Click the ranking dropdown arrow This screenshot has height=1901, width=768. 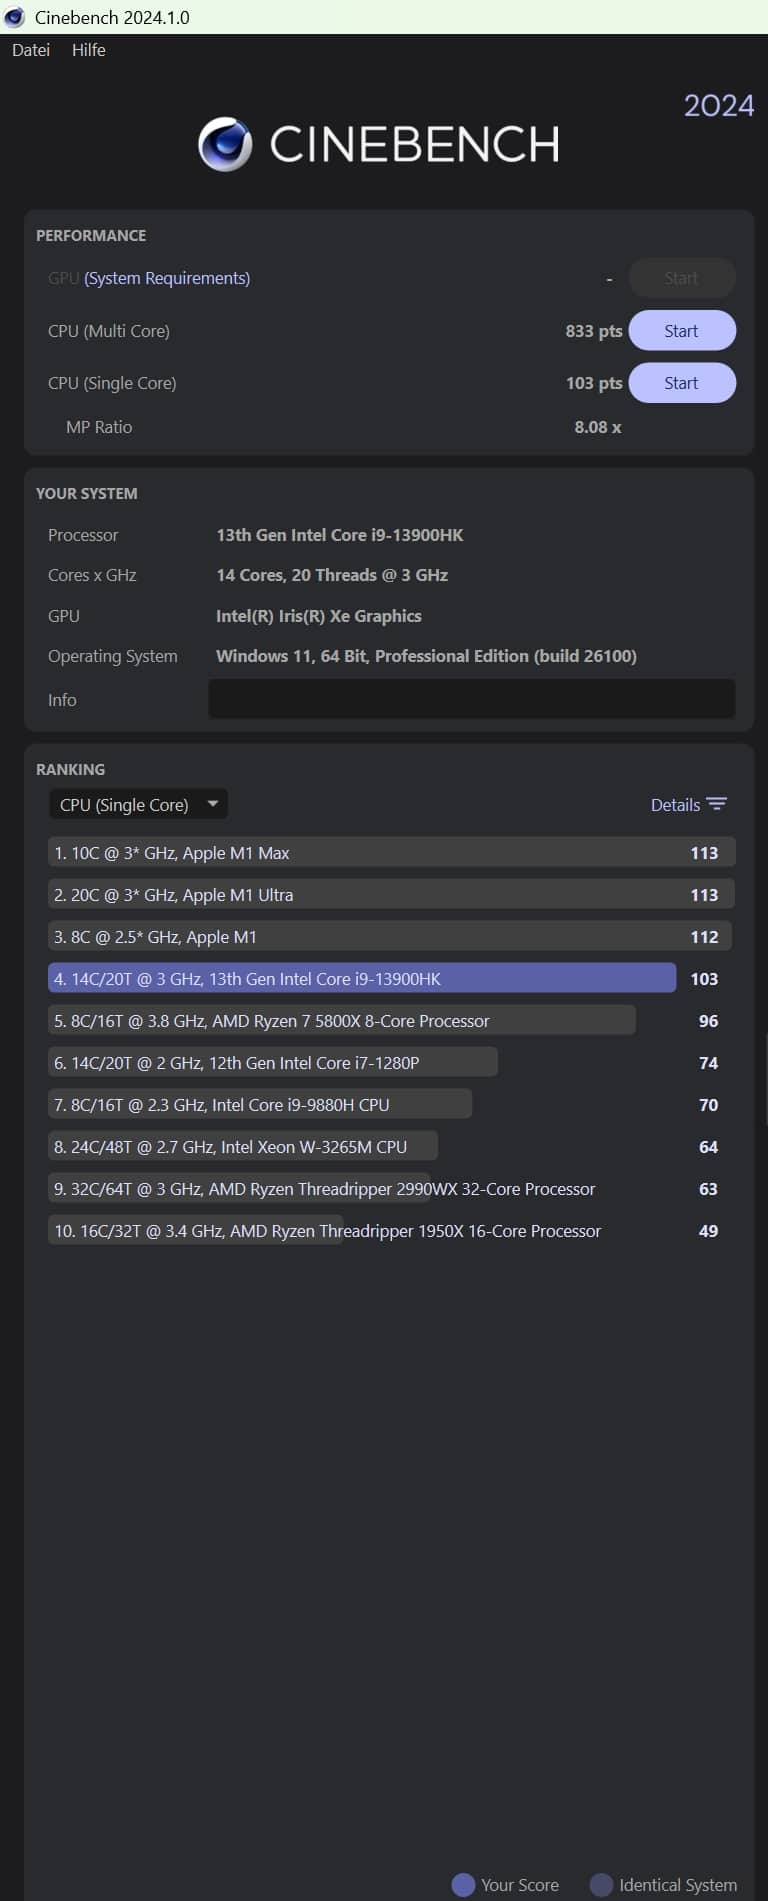tap(212, 804)
